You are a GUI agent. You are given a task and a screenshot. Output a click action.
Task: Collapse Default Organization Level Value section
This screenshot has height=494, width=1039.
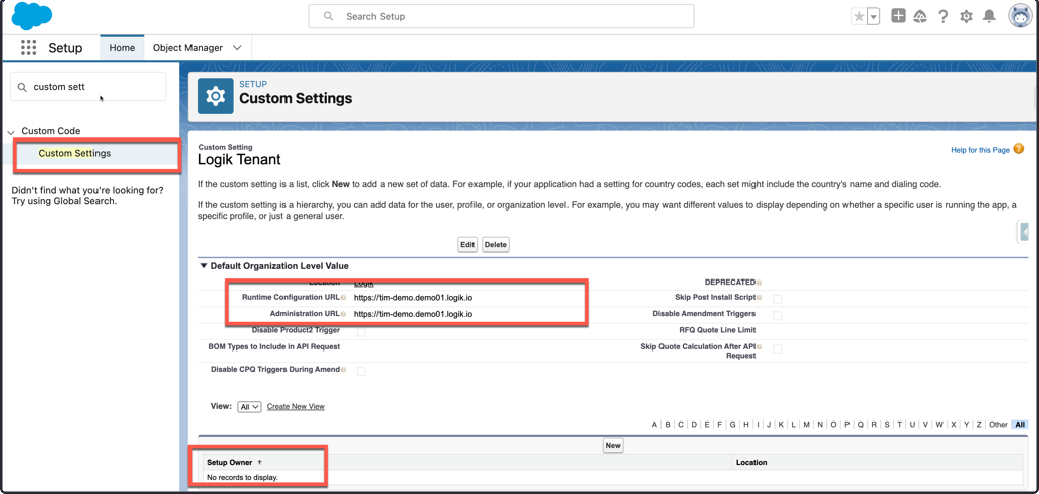click(x=204, y=266)
